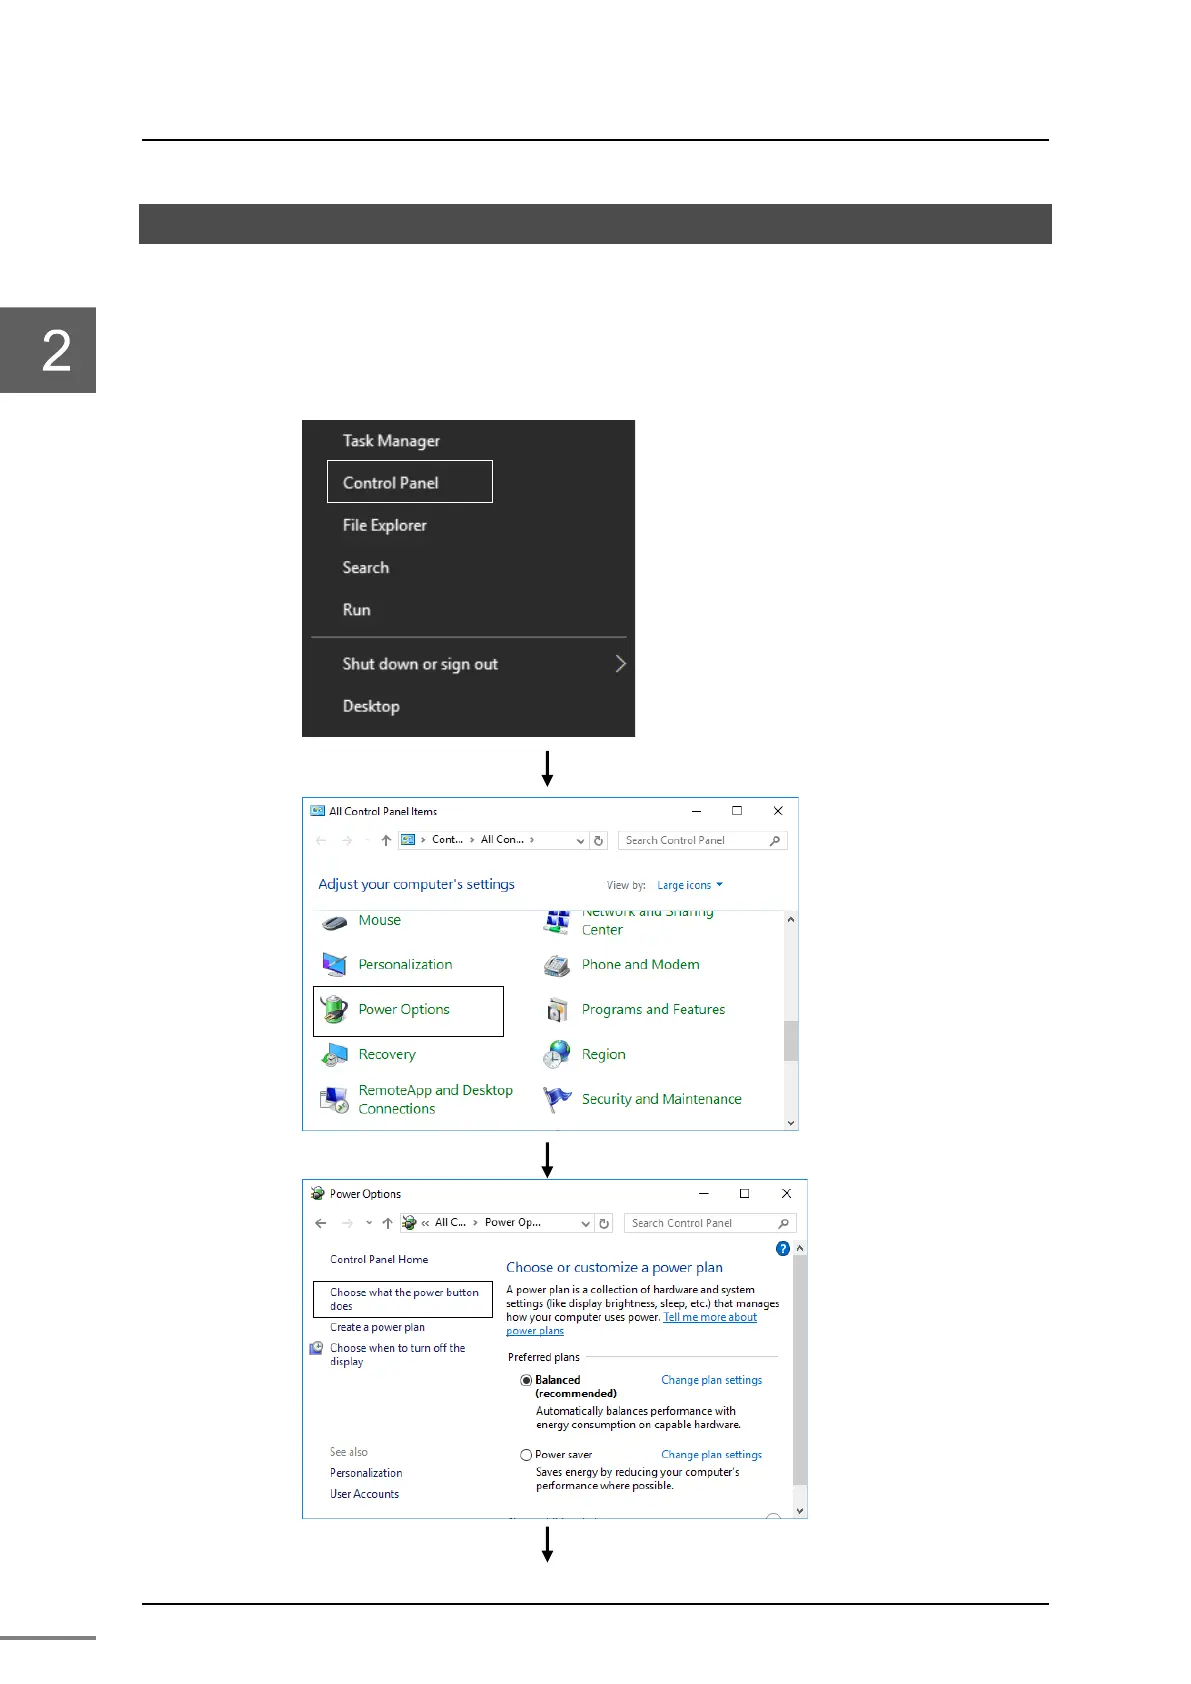Open recent locations dropdown in Power Options window

tap(369, 1223)
